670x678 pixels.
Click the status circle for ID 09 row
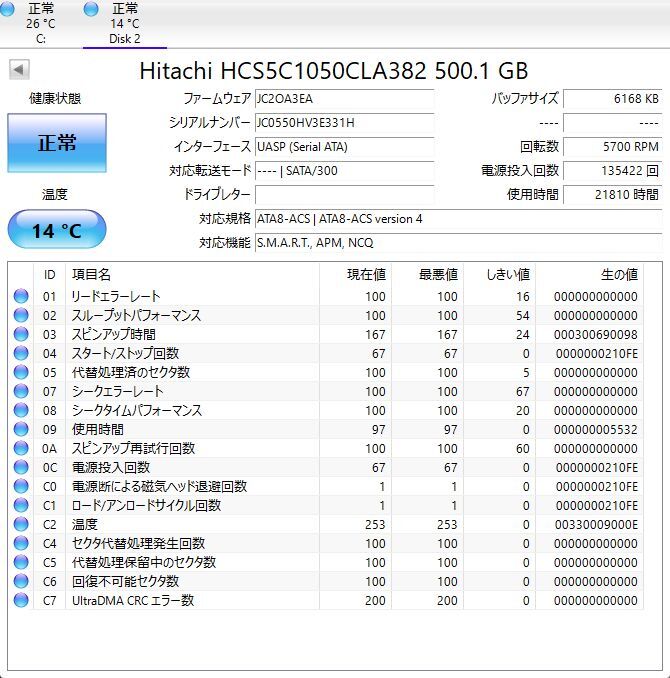(x=21, y=429)
